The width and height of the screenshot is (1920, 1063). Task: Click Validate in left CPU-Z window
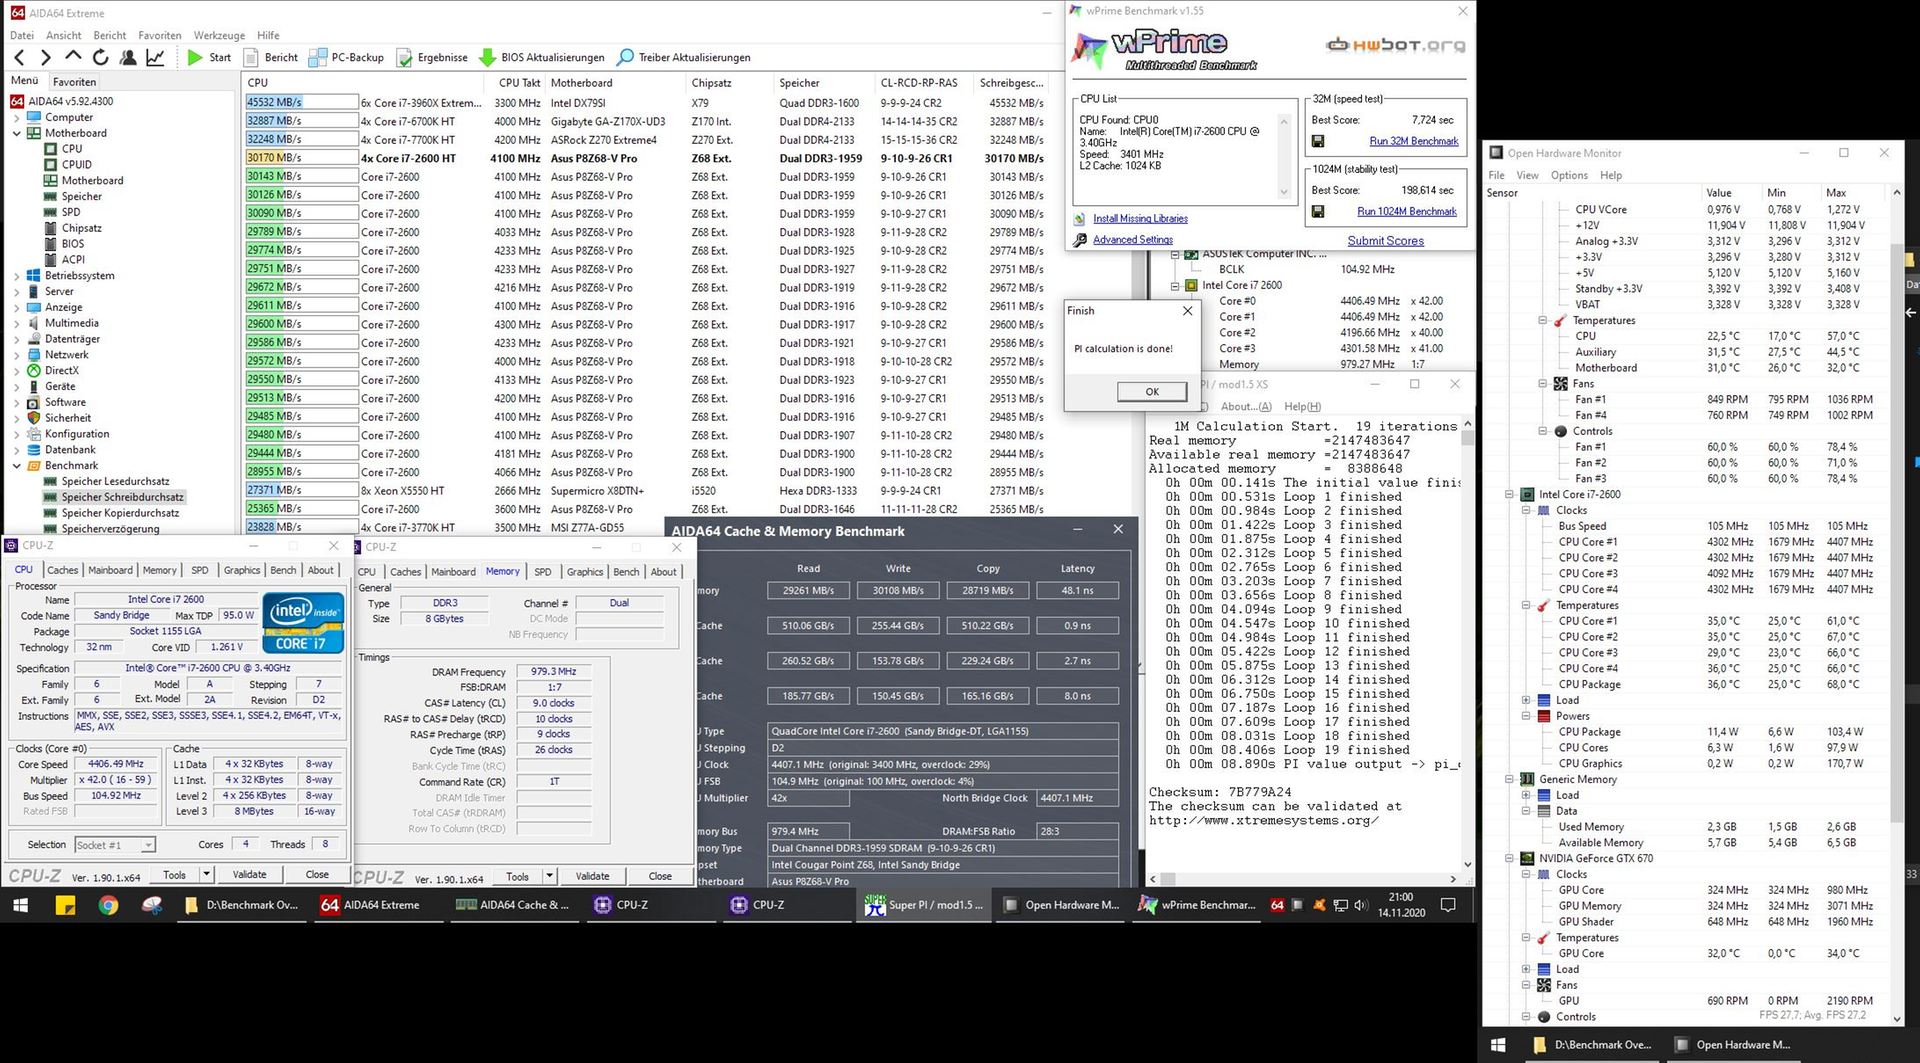[249, 874]
